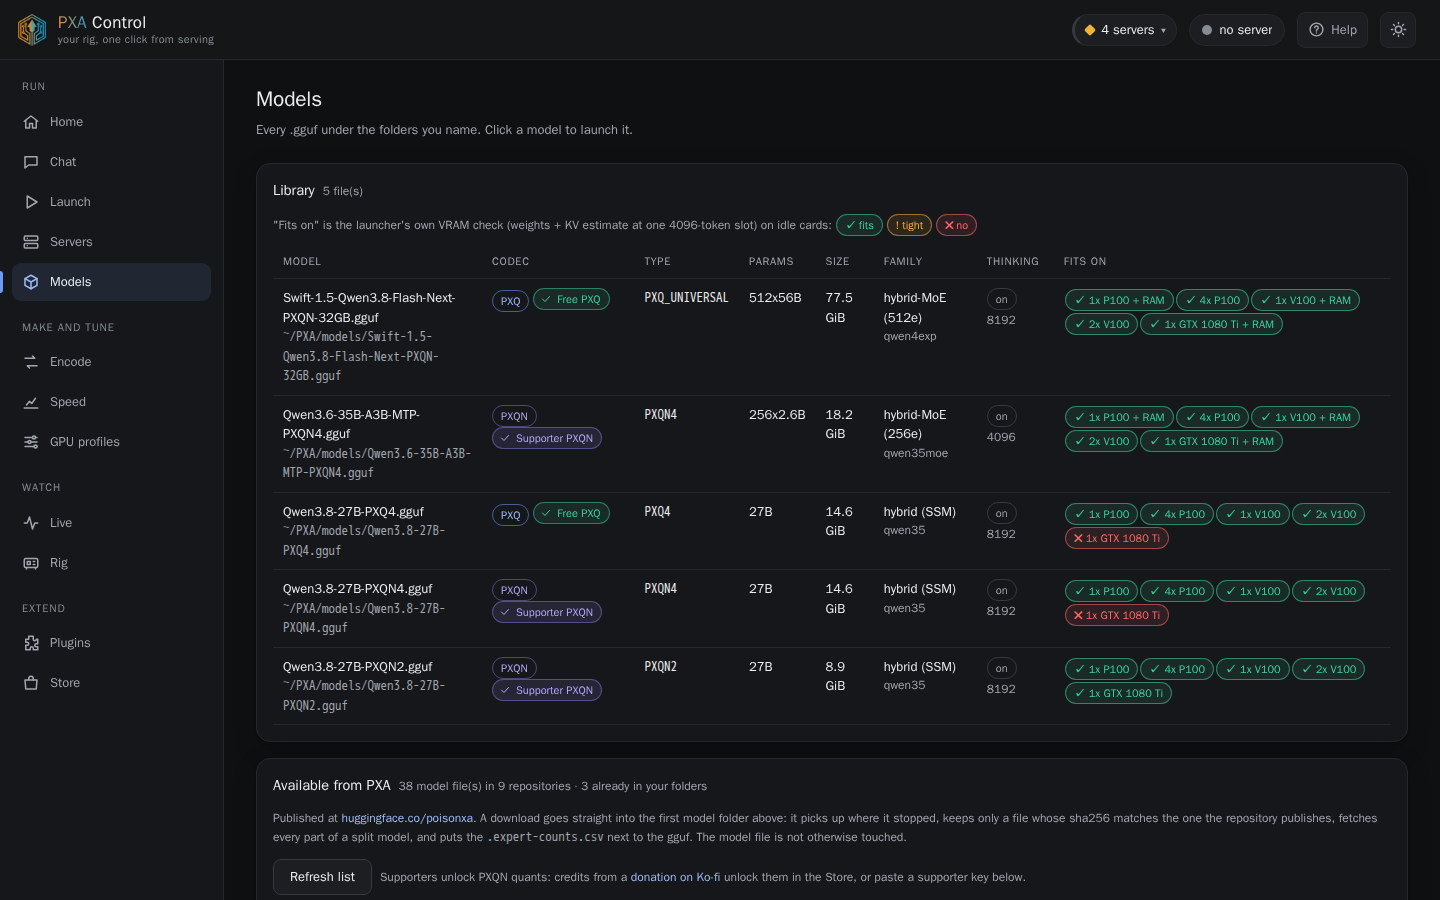Click the PXQ_UNIVERSAL type cell
This screenshot has width=1440, height=900.
pos(686,298)
